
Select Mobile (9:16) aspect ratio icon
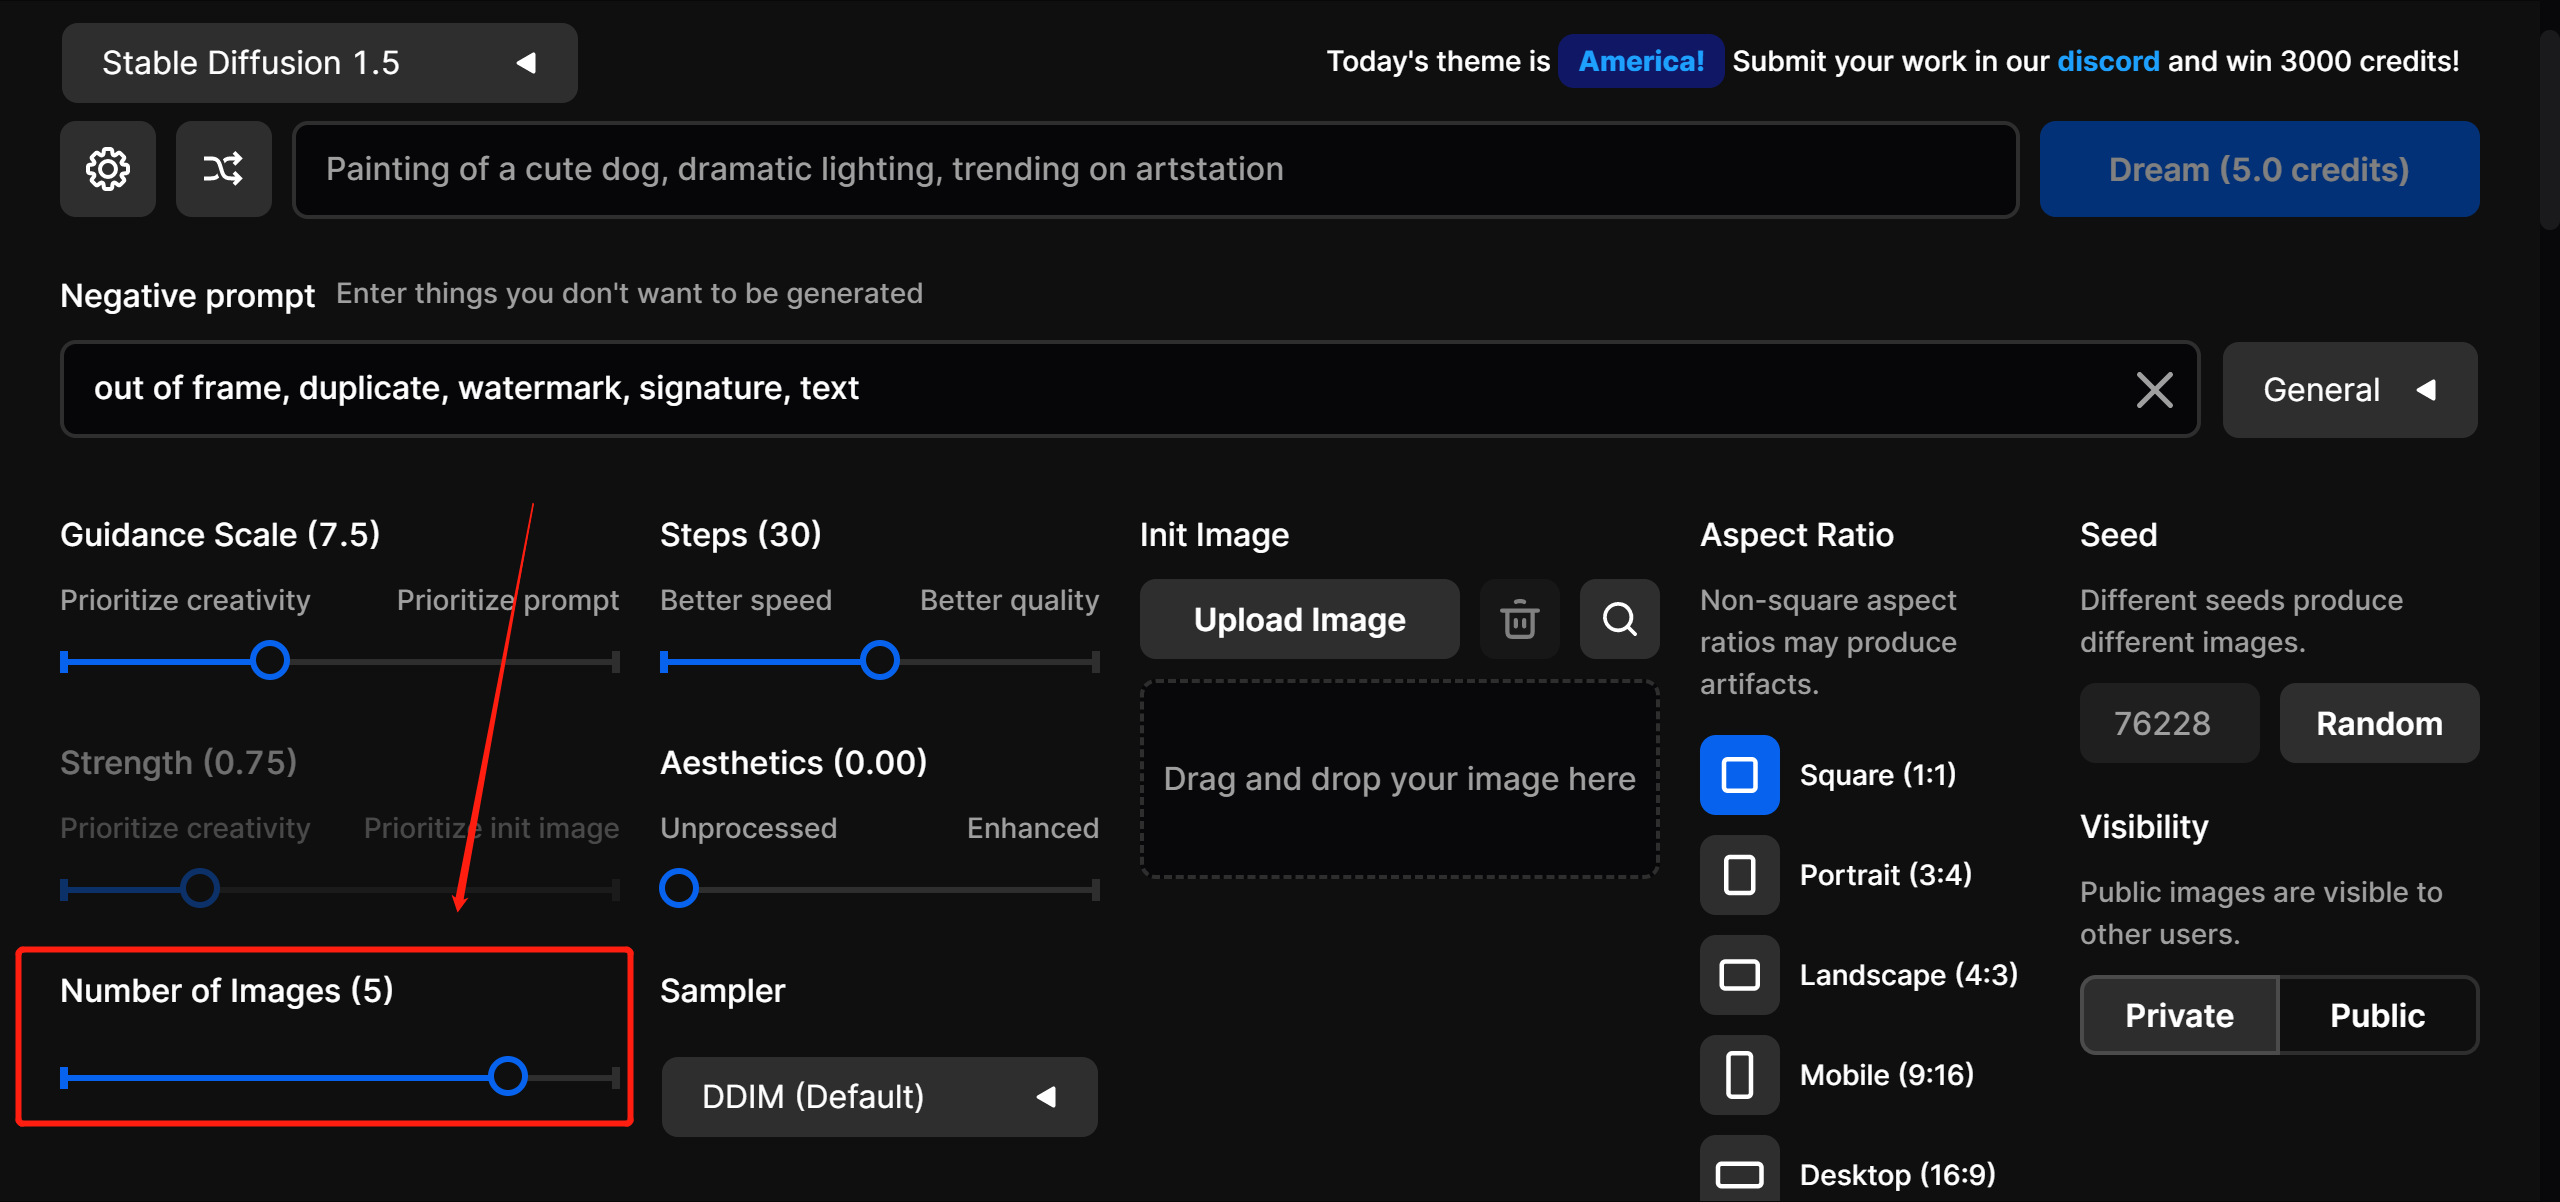1739,1075
